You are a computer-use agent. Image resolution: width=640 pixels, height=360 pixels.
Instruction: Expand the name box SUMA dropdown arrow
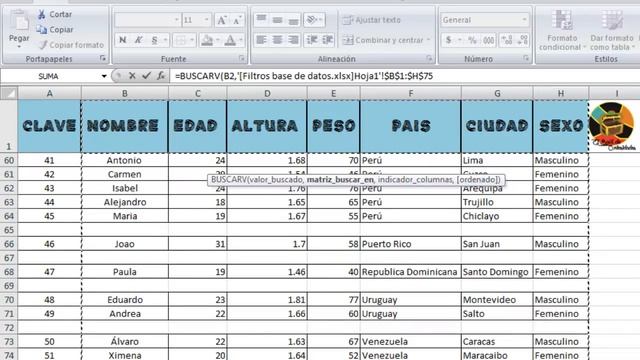click(x=104, y=76)
